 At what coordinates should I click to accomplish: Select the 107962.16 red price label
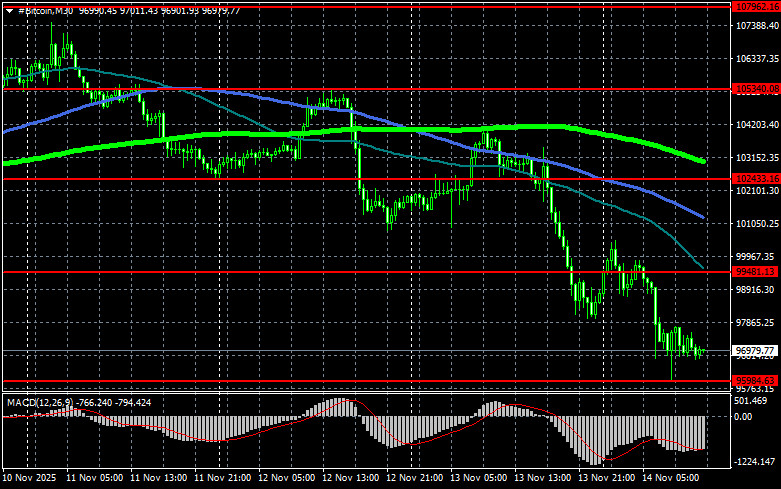756,6
